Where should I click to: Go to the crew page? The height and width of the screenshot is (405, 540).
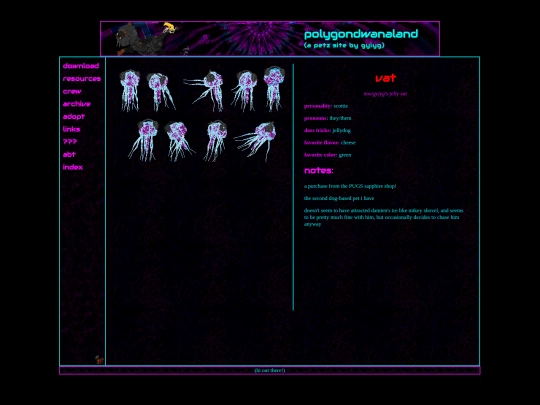(x=72, y=91)
